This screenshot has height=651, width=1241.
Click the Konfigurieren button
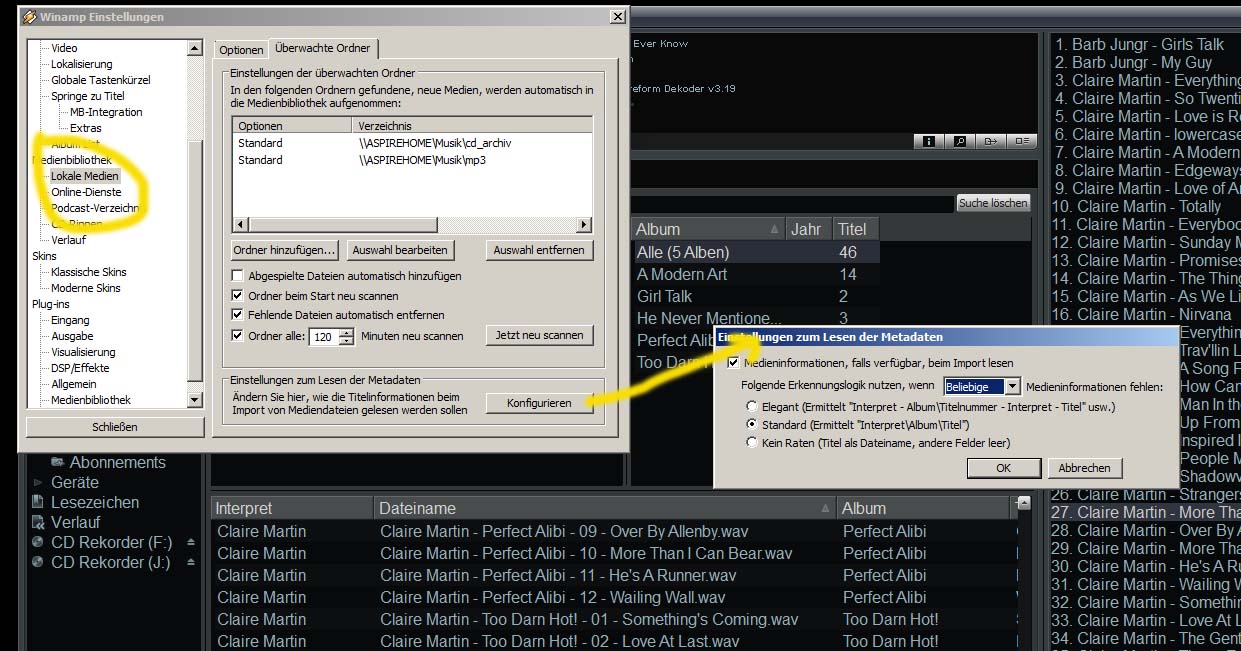click(x=539, y=403)
